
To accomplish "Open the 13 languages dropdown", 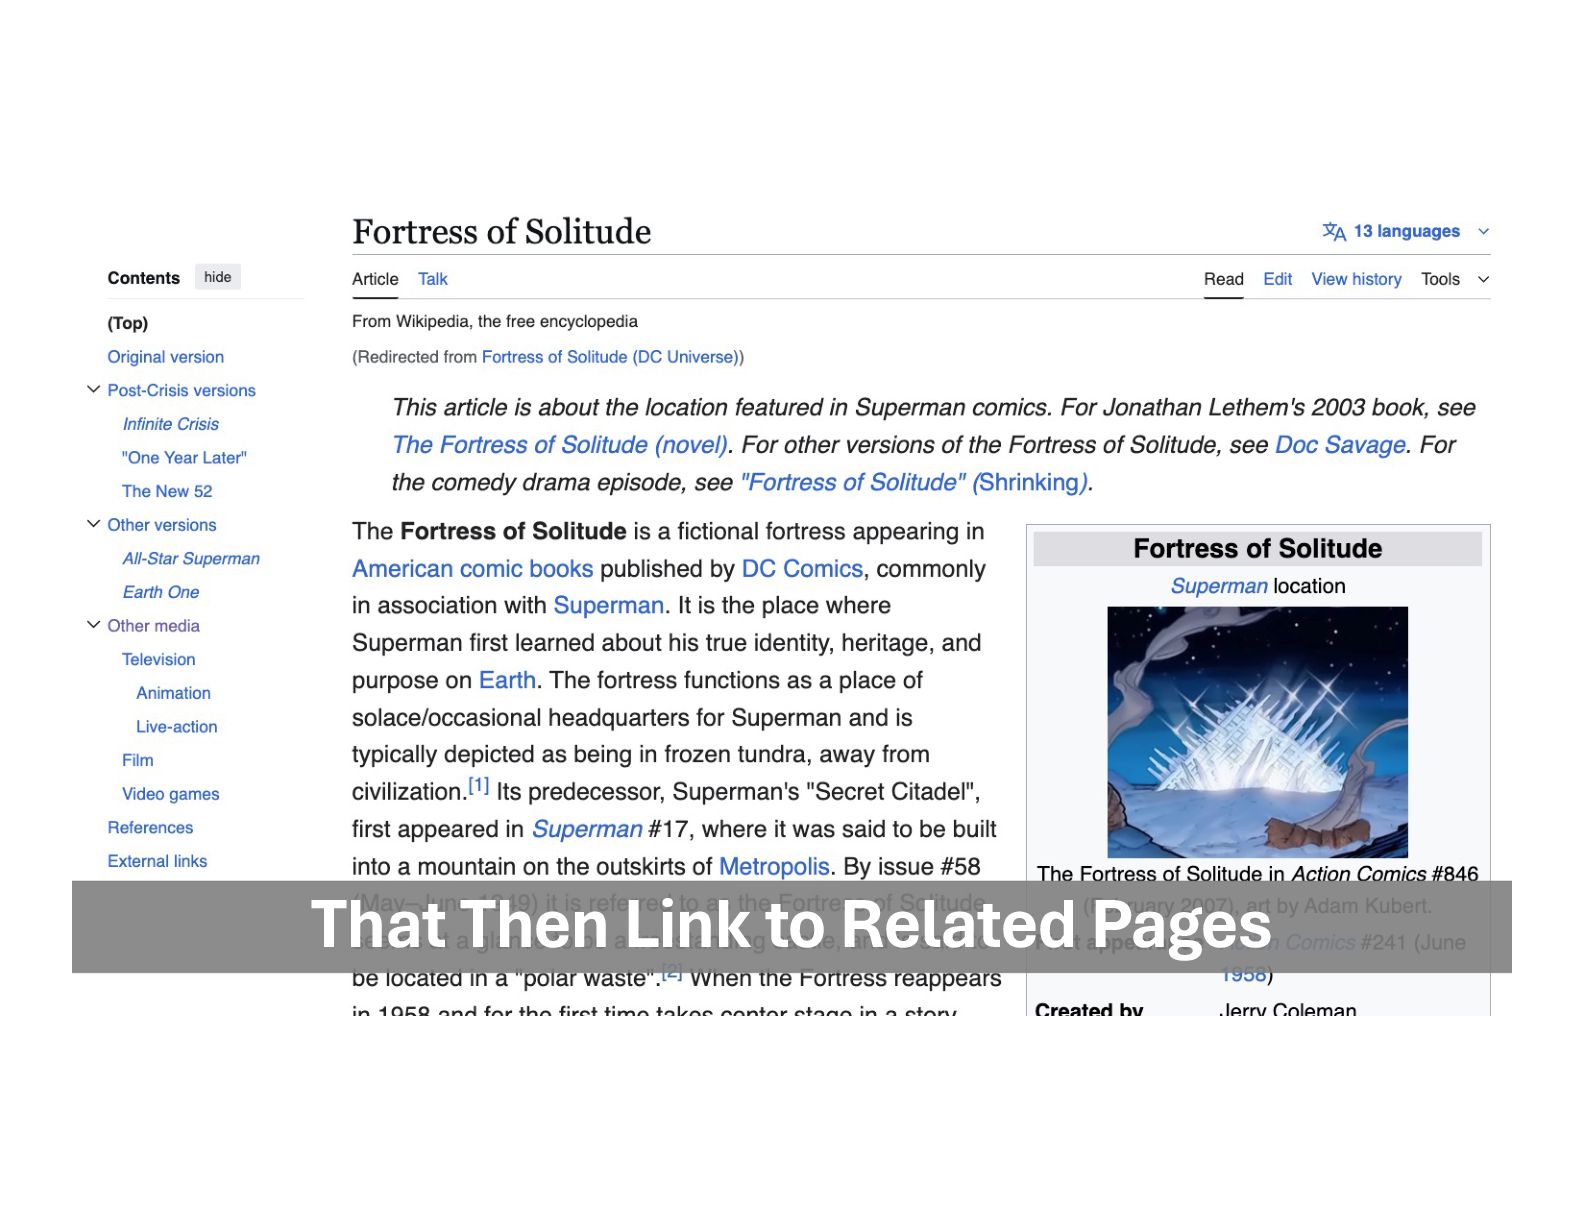I will pyautogui.click(x=1406, y=232).
